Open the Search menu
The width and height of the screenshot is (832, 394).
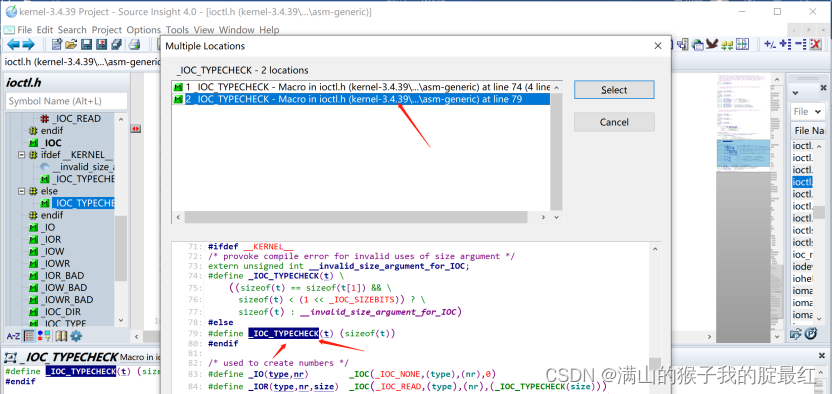click(x=72, y=30)
